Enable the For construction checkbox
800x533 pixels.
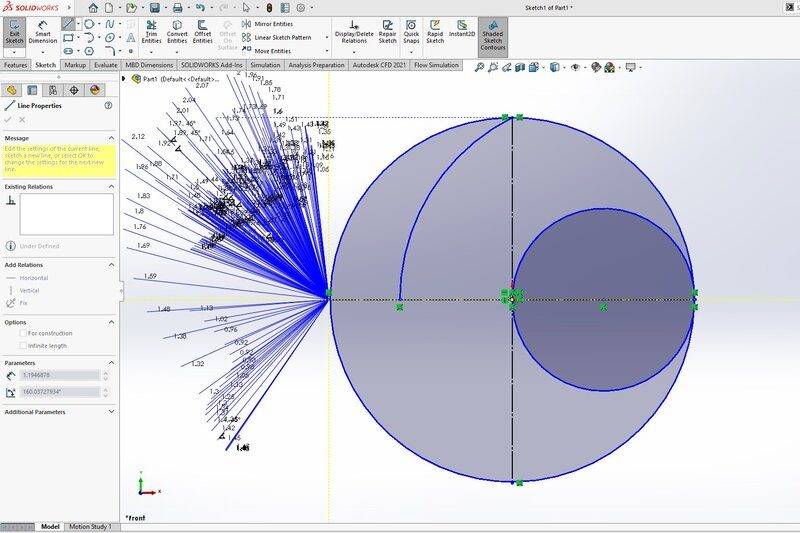[24, 333]
